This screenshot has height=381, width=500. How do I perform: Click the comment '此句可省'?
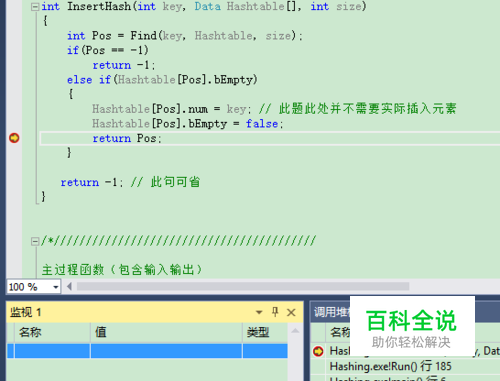tap(175, 182)
